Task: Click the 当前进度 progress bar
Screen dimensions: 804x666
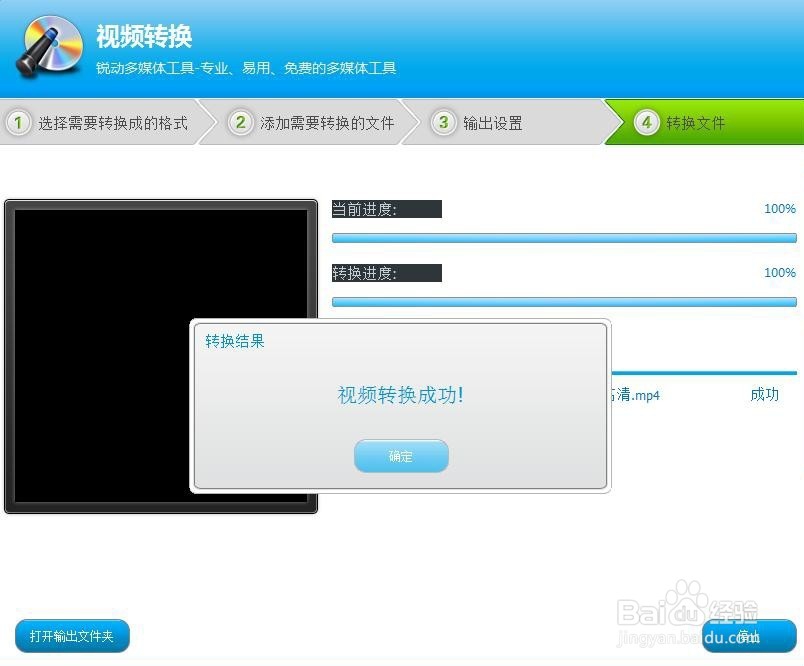Action: [564, 237]
